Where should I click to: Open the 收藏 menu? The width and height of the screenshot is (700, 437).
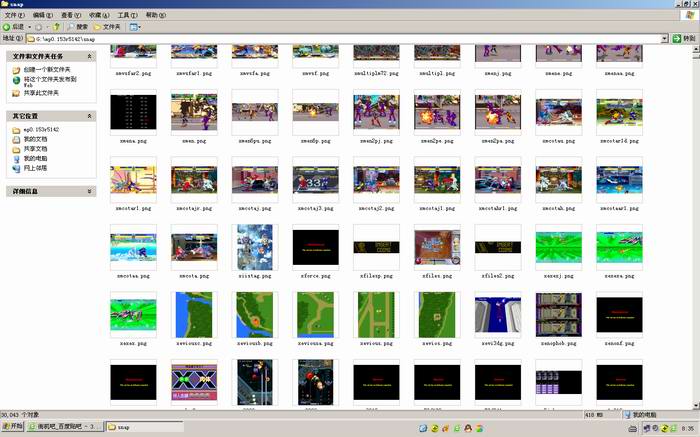point(99,15)
